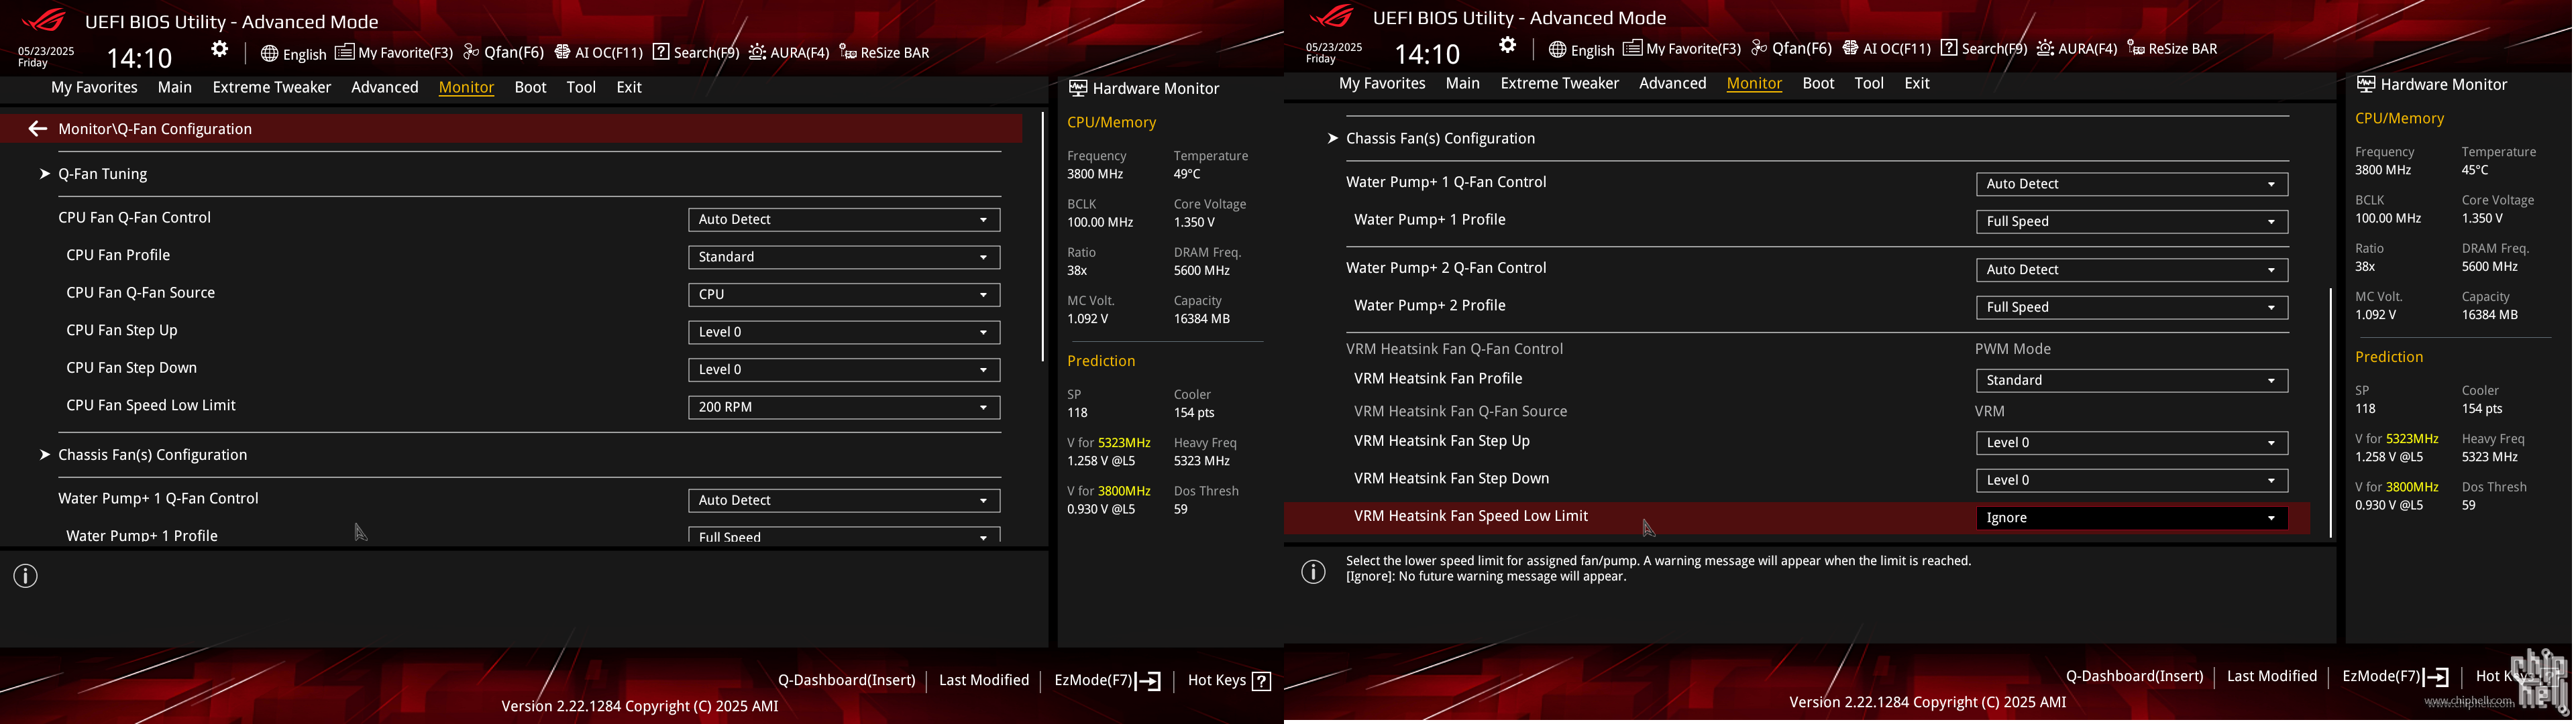Open My Favorite(F3) in right screen toolbar
2576x724 pixels.
click(1682, 48)
